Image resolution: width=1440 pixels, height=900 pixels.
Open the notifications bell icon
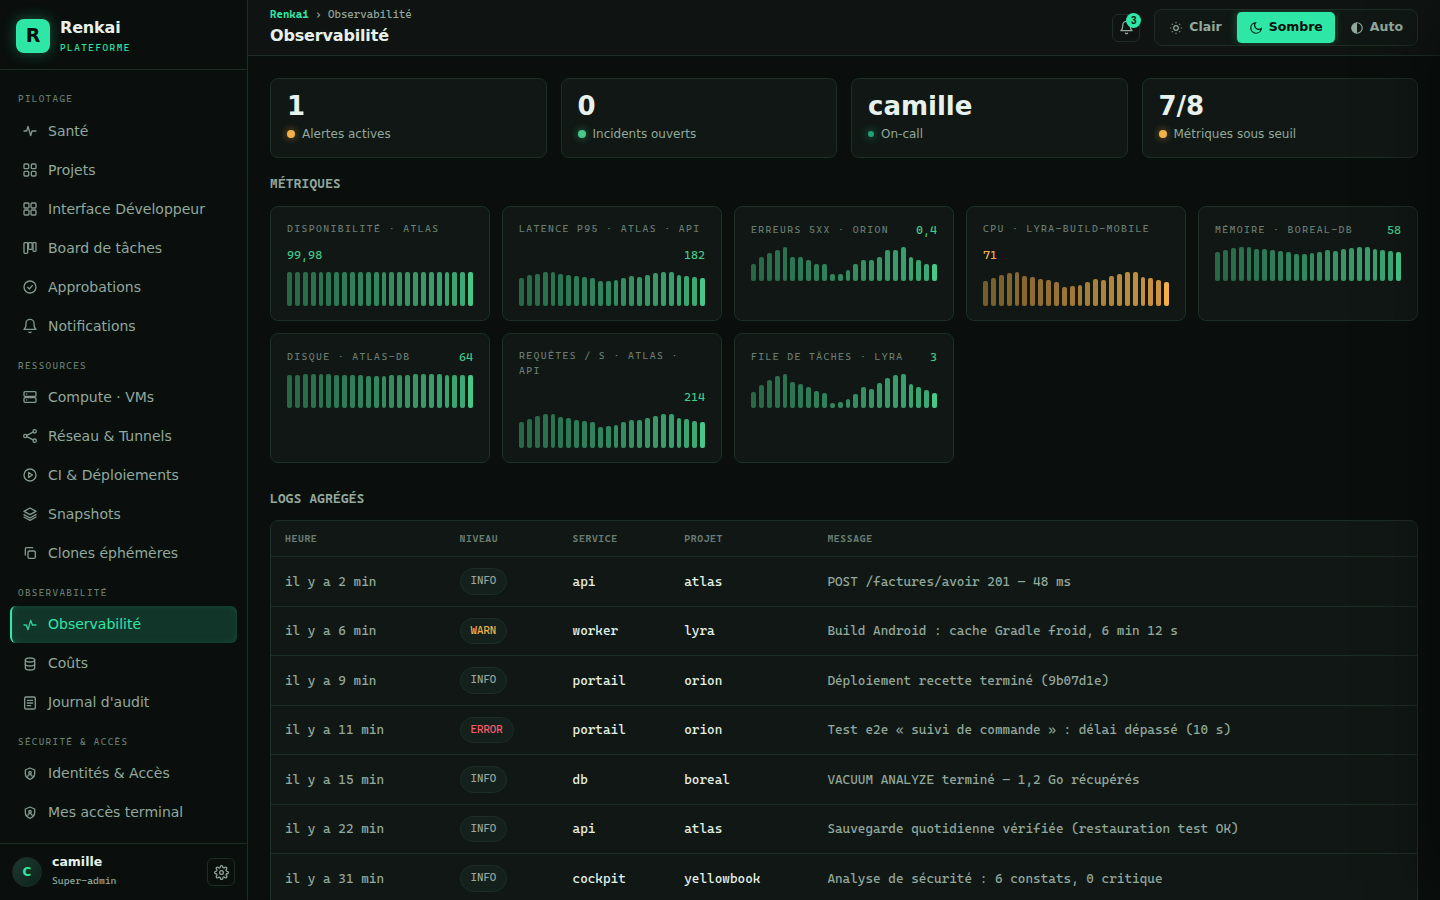pyautogui.click(x=1126, y=28)
